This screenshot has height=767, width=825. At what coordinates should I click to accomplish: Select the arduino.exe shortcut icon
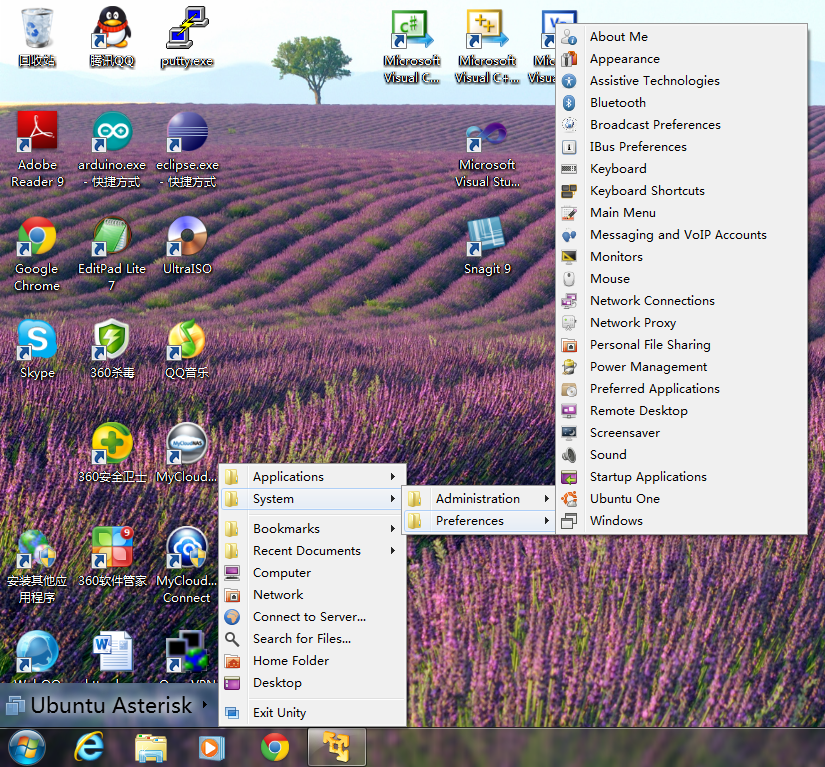[112, 132]
